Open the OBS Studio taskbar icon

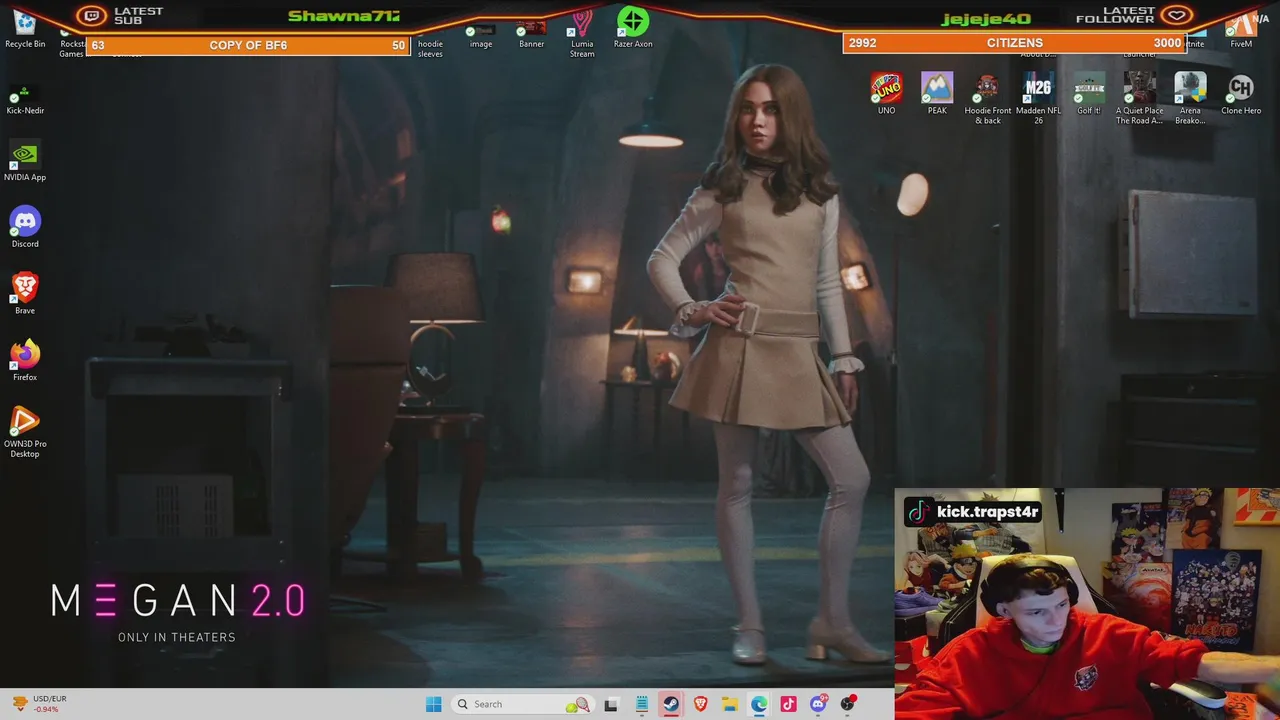[848, 704]
